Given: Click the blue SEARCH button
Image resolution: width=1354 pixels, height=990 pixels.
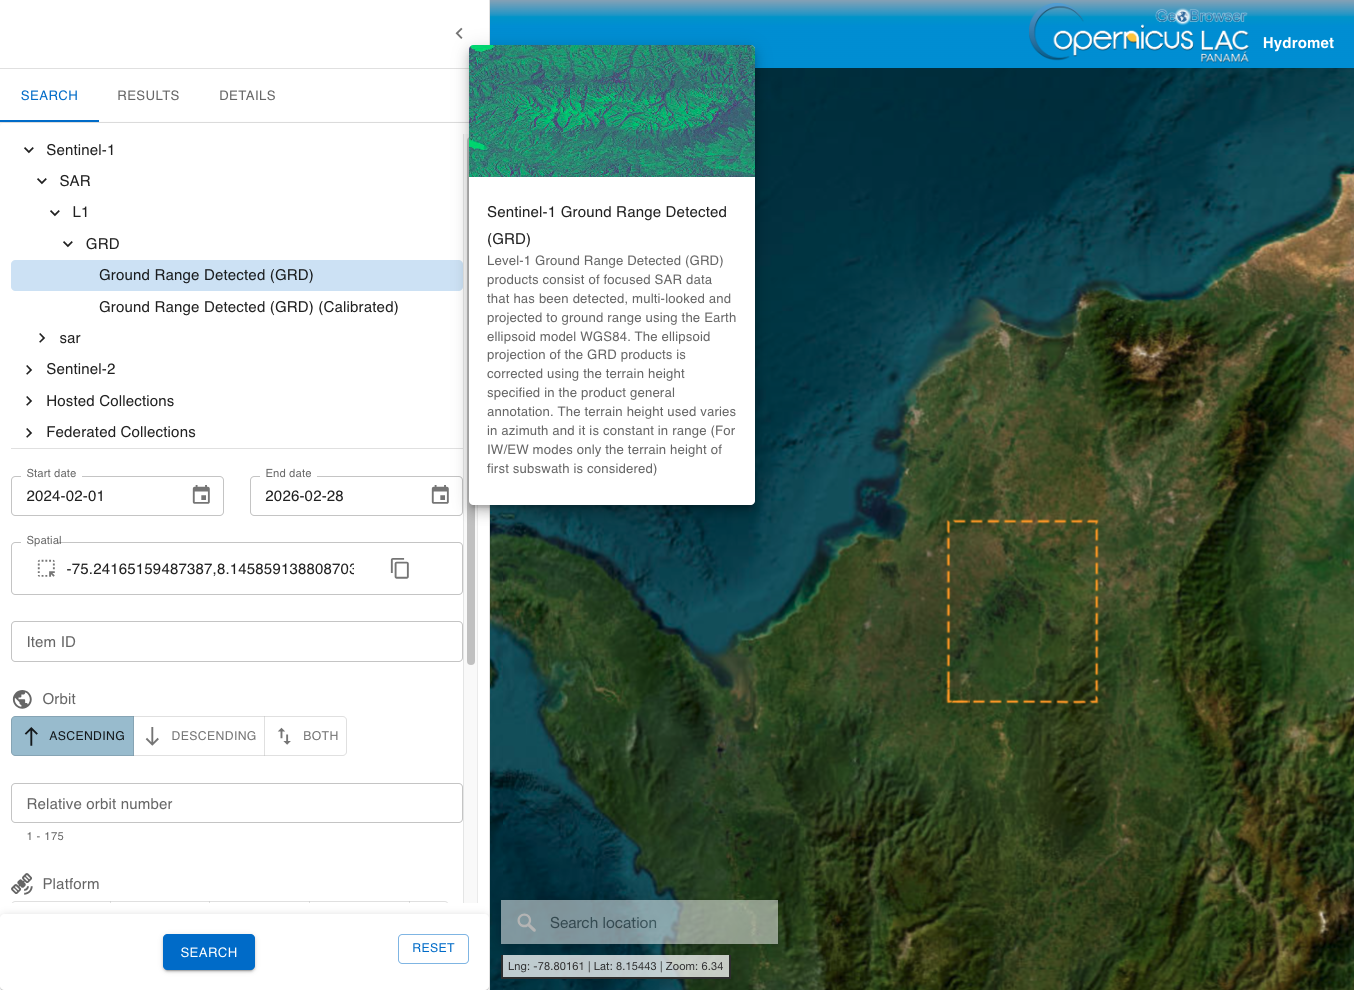Looking at the screenshot, I should coord(209,952).
